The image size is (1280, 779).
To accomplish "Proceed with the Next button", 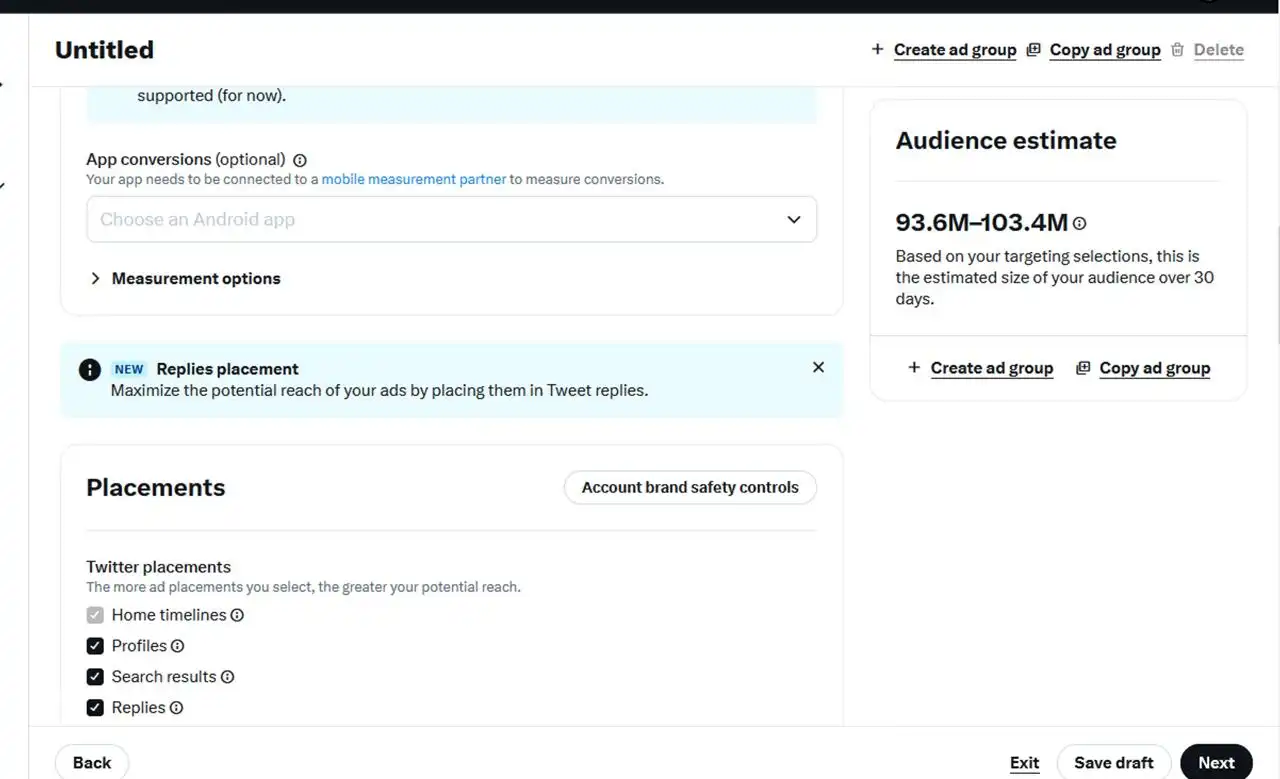I will (1216, 763).
